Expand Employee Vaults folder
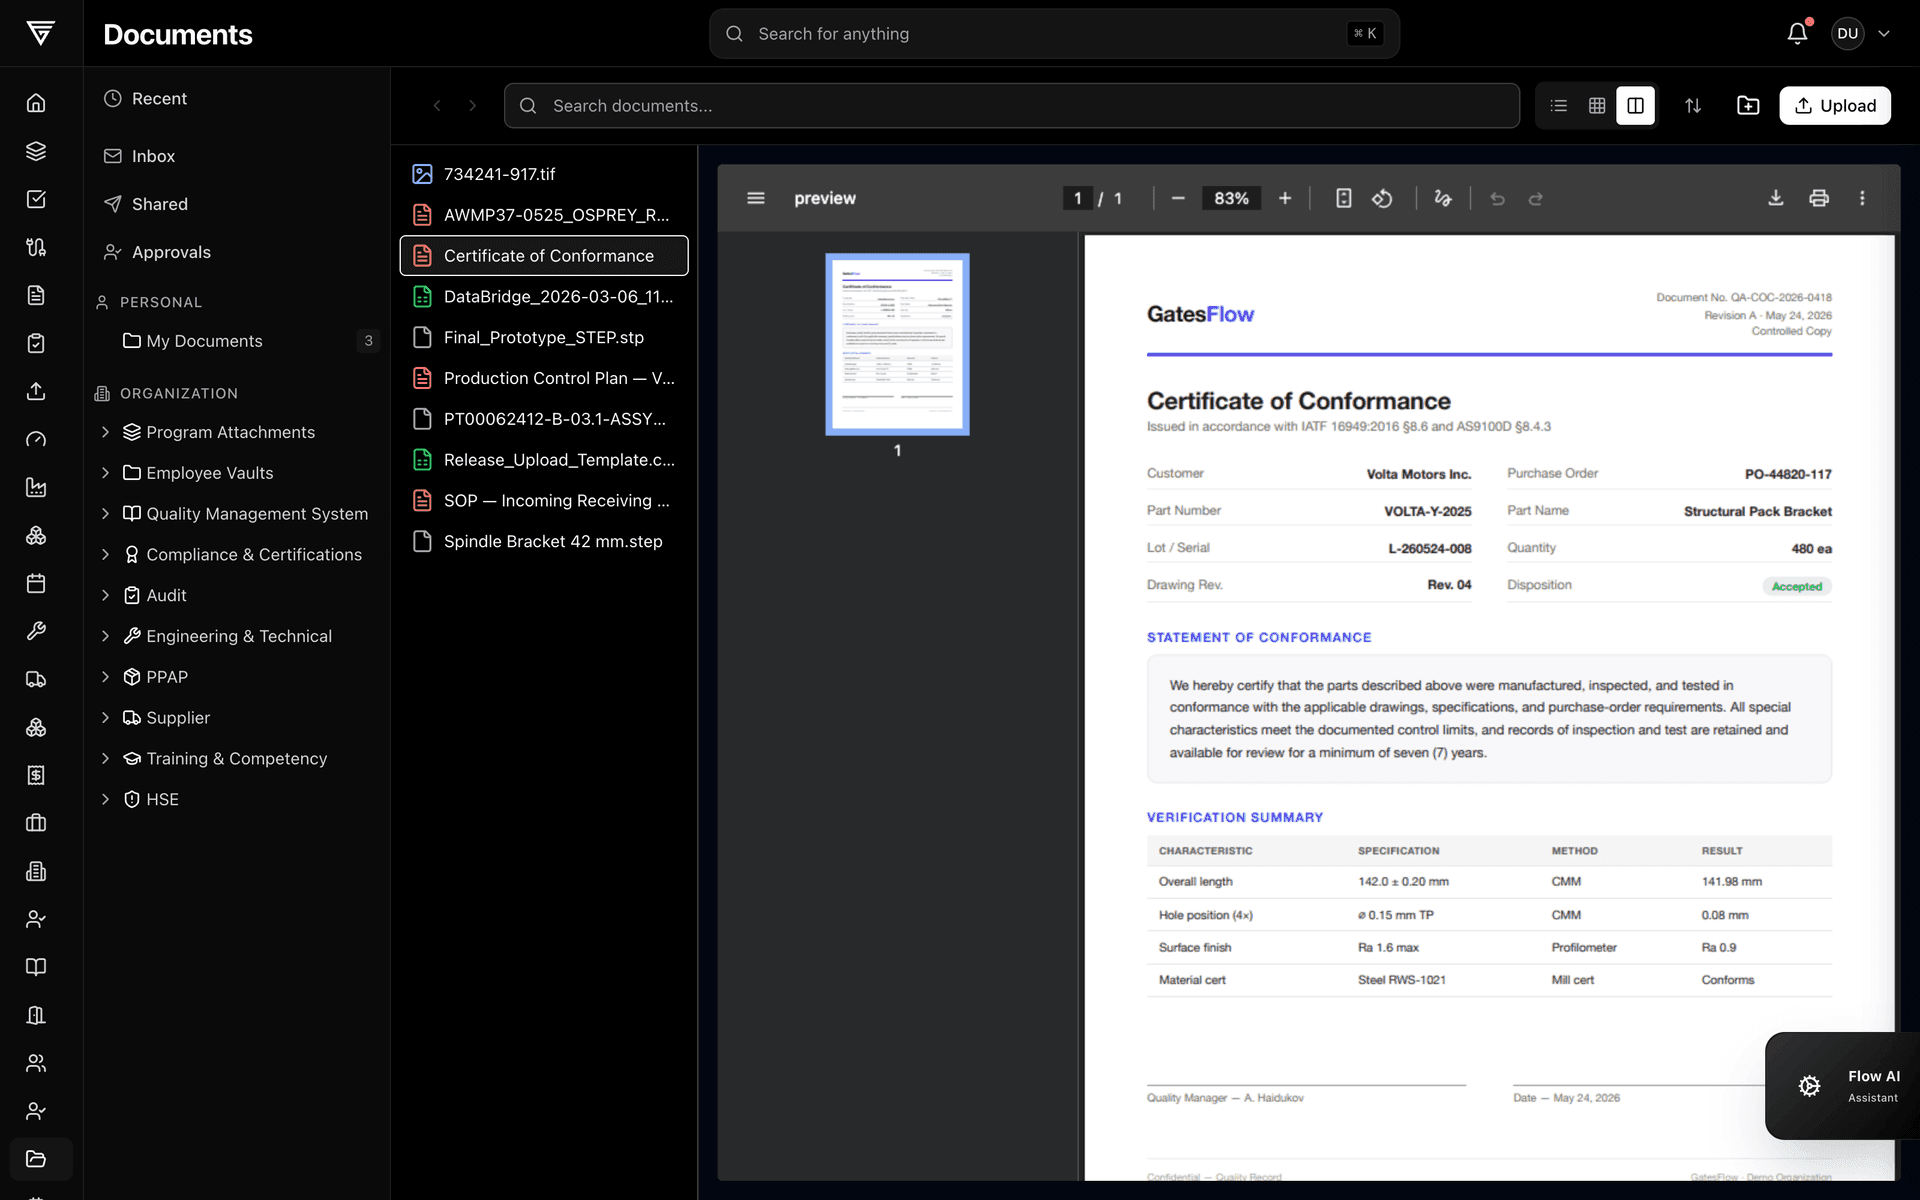Viewport: 1920px width, 1200px height. point(105,473)
